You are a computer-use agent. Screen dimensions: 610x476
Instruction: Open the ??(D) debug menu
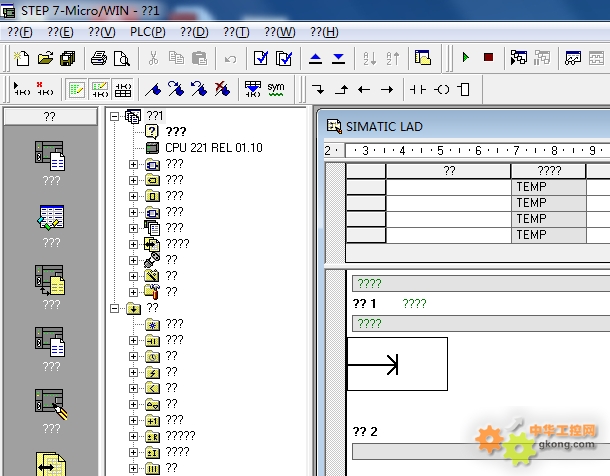tap(194, 32)
